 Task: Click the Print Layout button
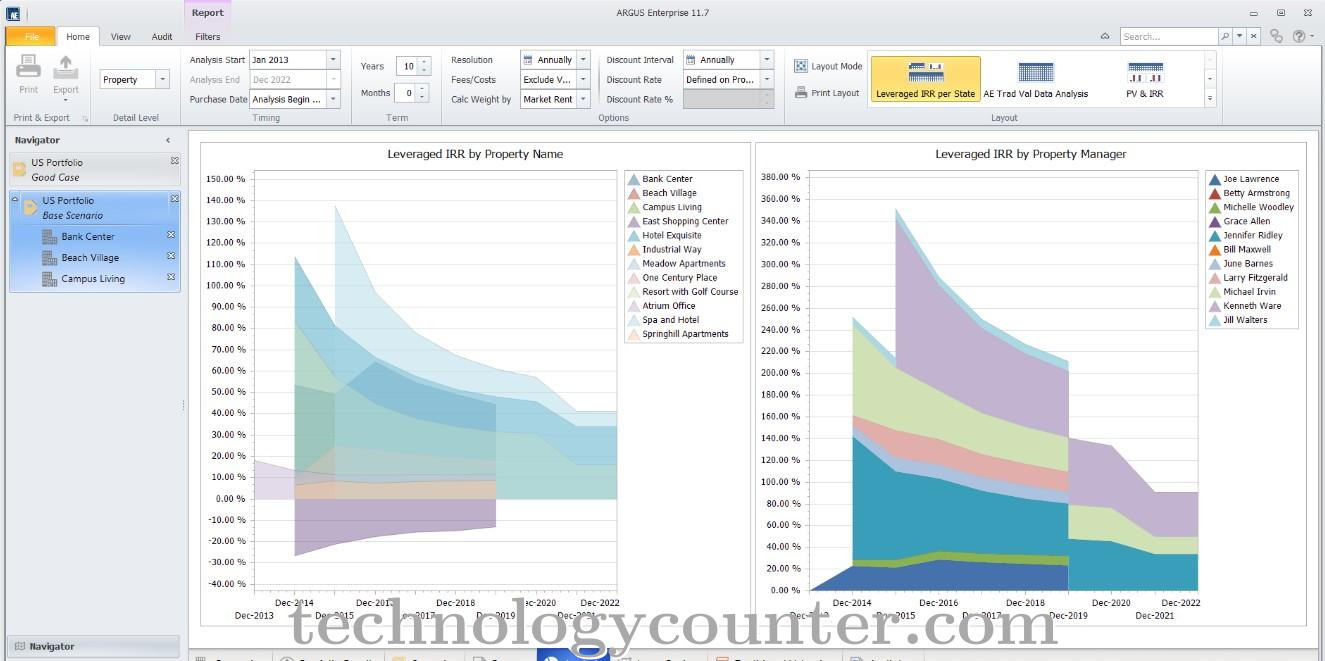coord(828,93)
